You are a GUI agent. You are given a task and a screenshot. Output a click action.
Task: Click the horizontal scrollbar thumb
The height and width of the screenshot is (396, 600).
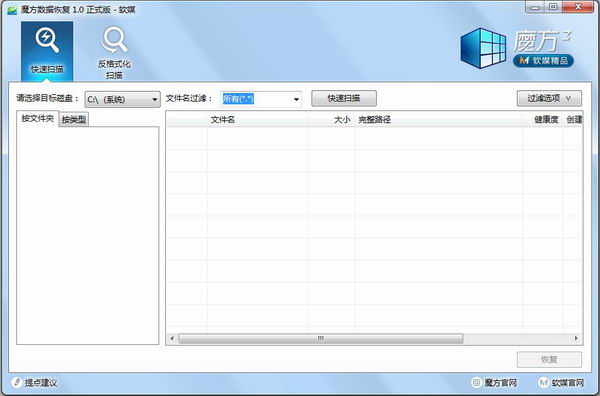click(321, 338)
